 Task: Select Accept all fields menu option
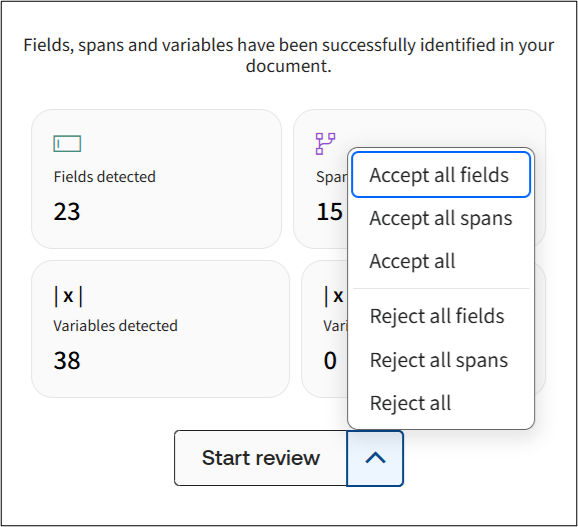pos(441,175)
